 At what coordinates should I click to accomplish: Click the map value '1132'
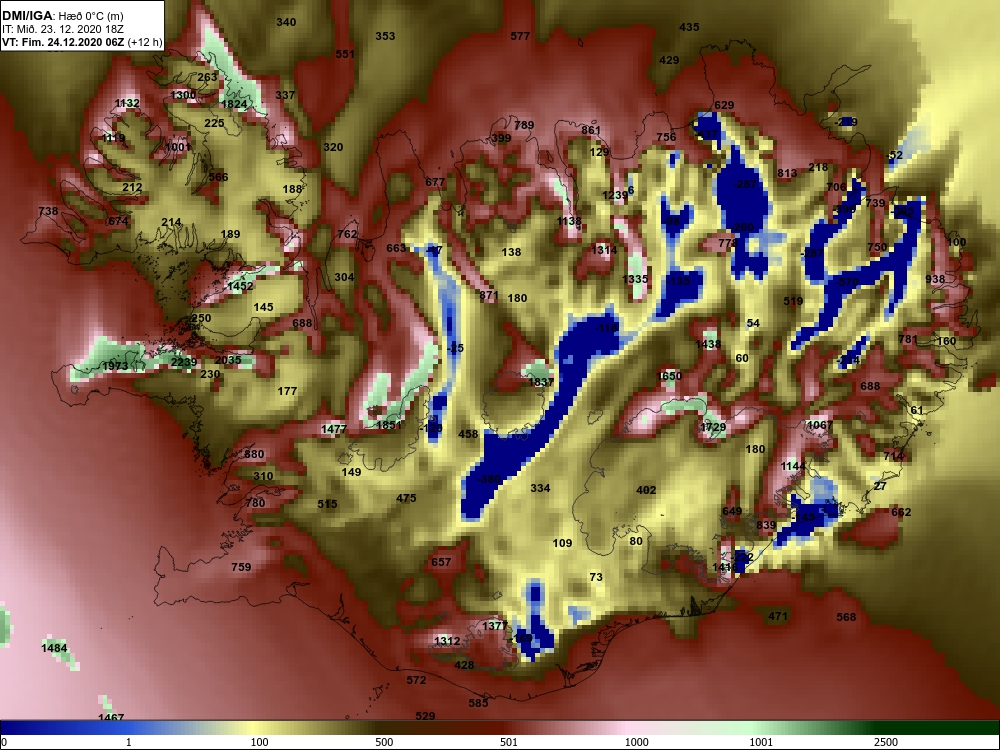(127, 103)
